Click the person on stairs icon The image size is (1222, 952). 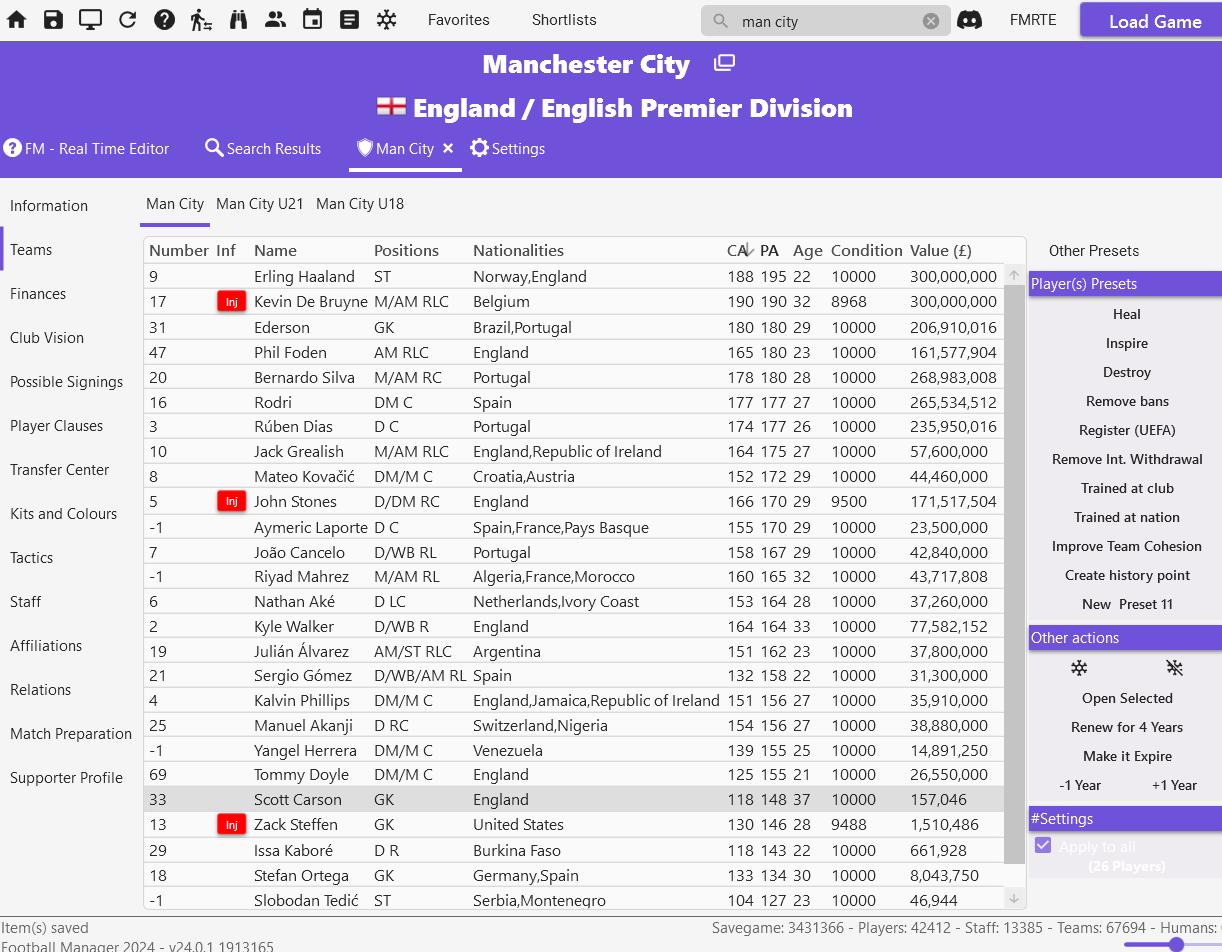click(201, 20)
